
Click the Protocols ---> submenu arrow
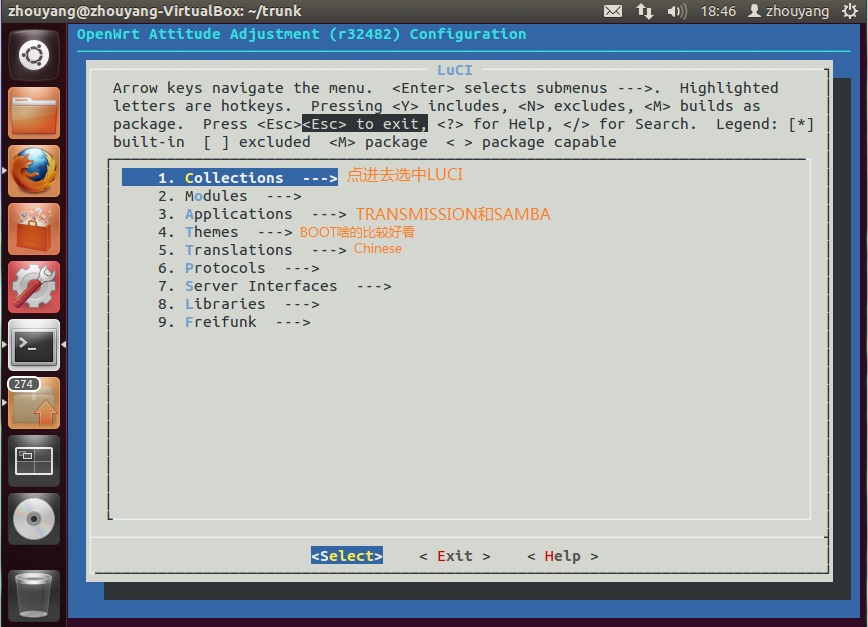click(x=302, y=268)
